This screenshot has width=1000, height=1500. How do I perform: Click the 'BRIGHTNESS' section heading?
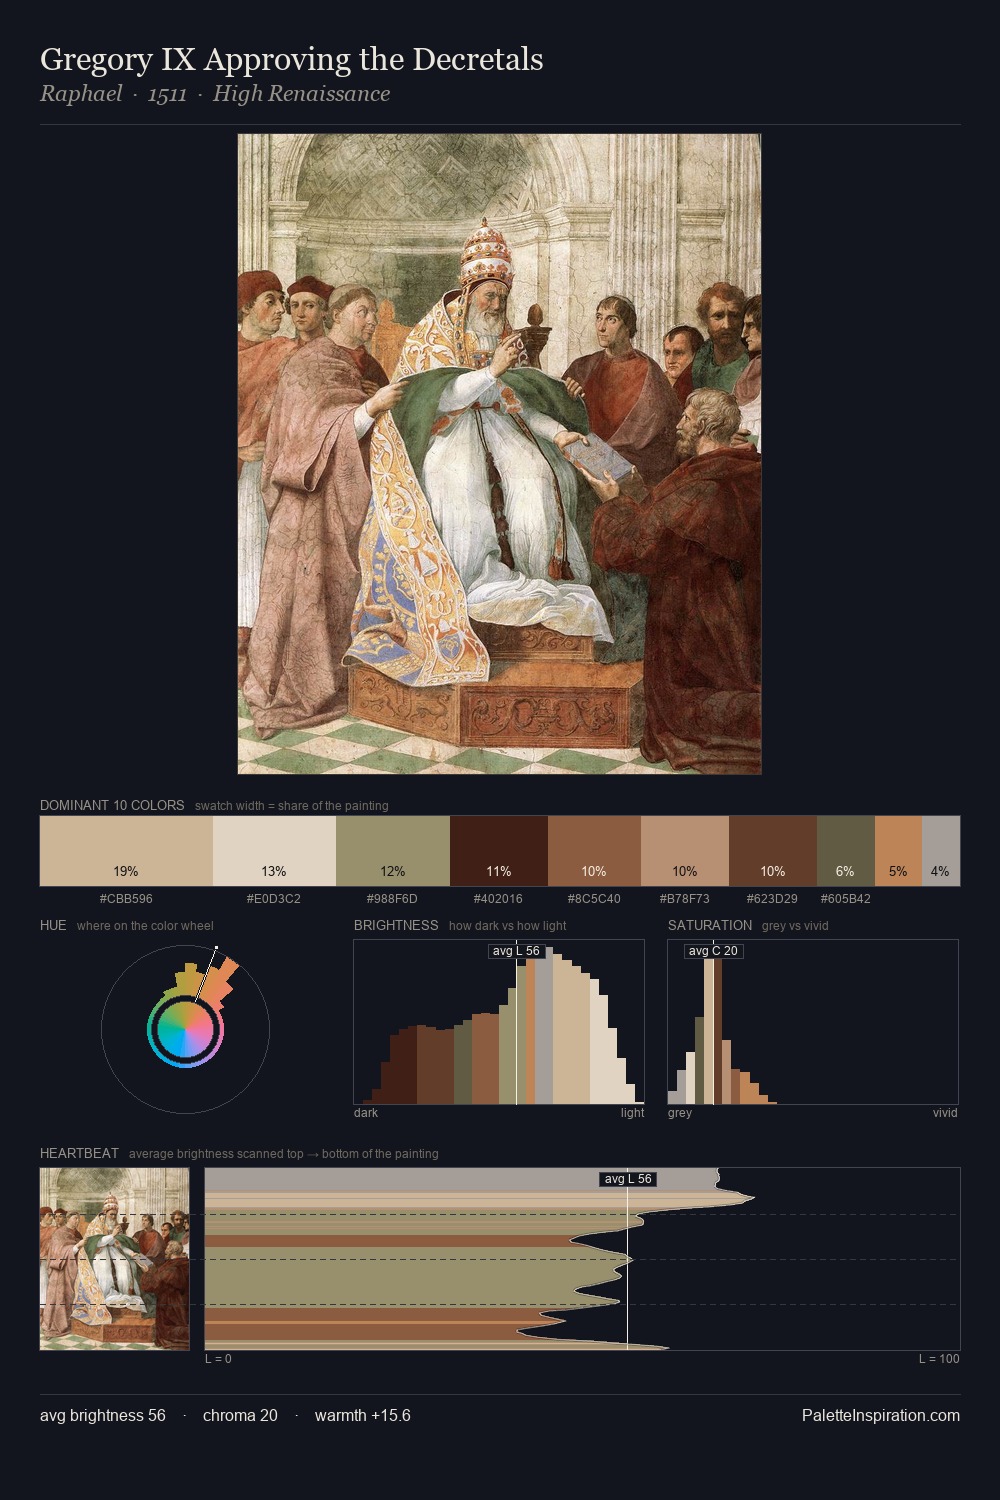coord(396,925)
